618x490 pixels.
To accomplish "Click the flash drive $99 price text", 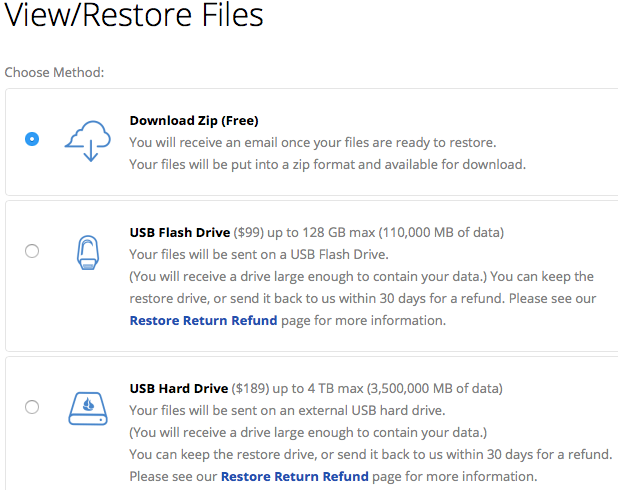I will pyautogui.click(x=248, y=233).
